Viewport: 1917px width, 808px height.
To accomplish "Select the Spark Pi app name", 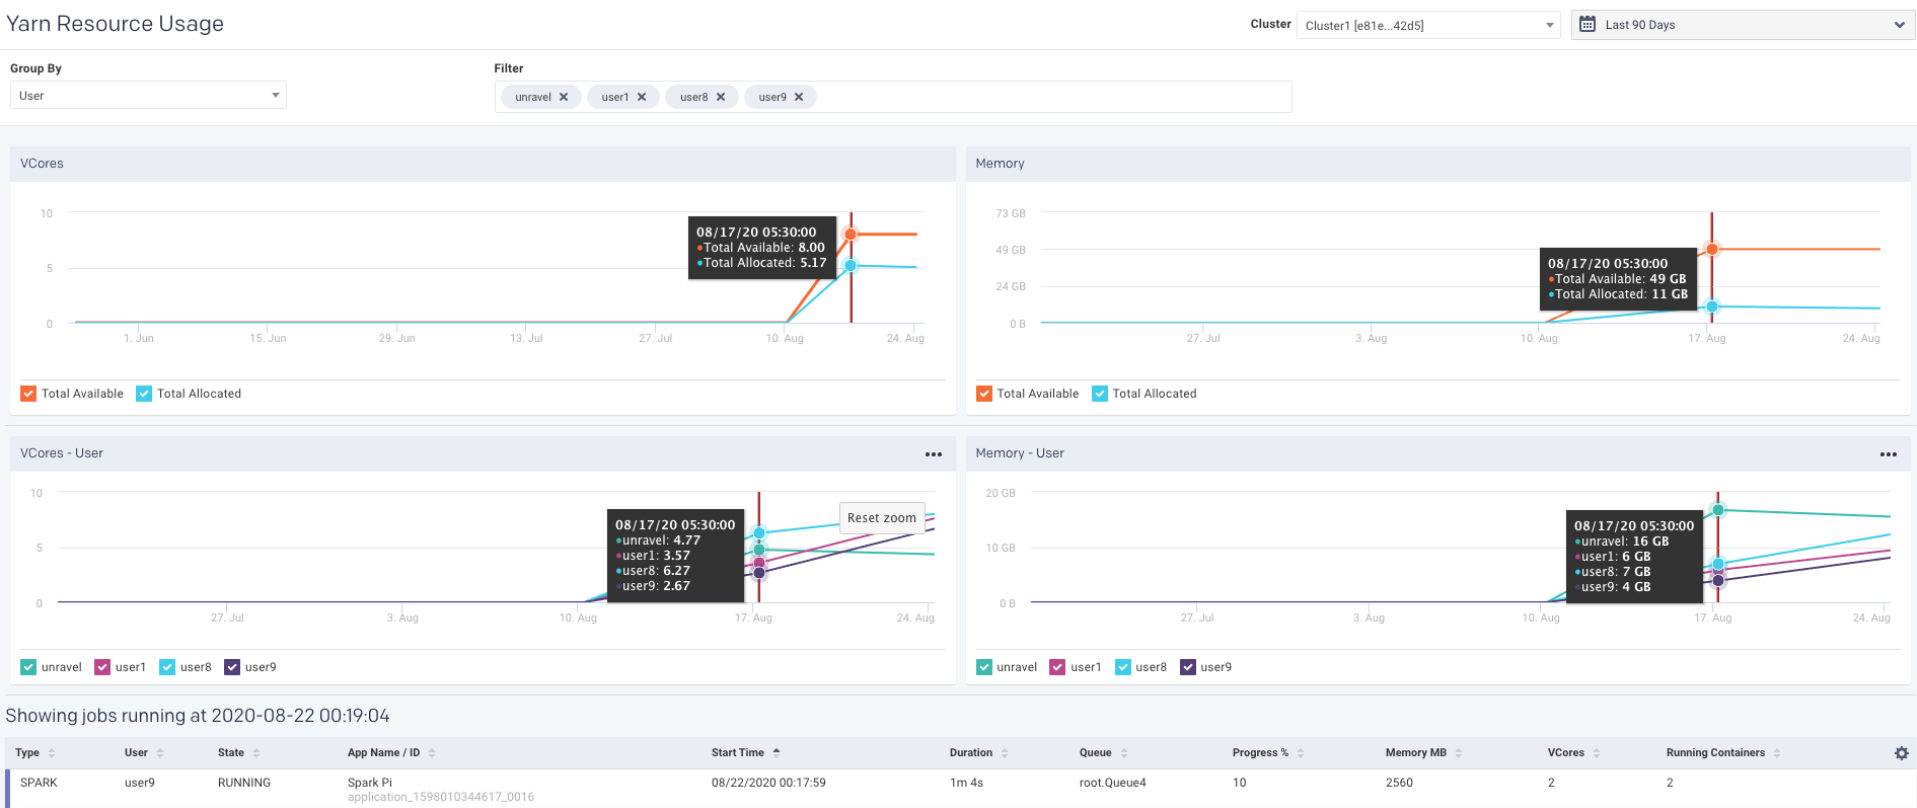I will [370, 783].
